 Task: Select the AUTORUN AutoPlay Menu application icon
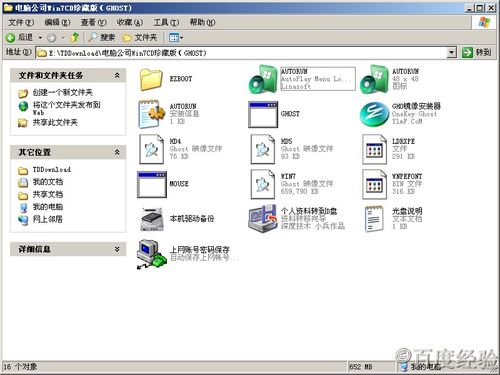point(263,79)
